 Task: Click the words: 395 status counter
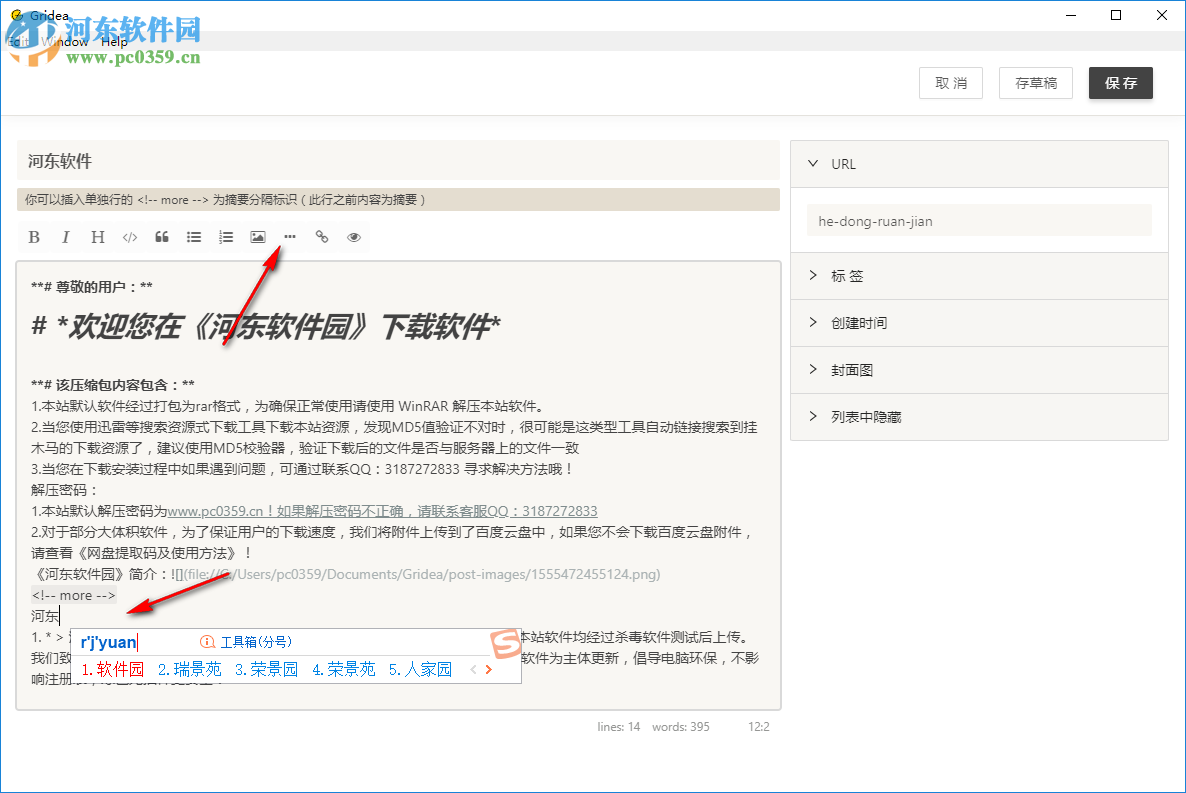[x=681, y=726]
